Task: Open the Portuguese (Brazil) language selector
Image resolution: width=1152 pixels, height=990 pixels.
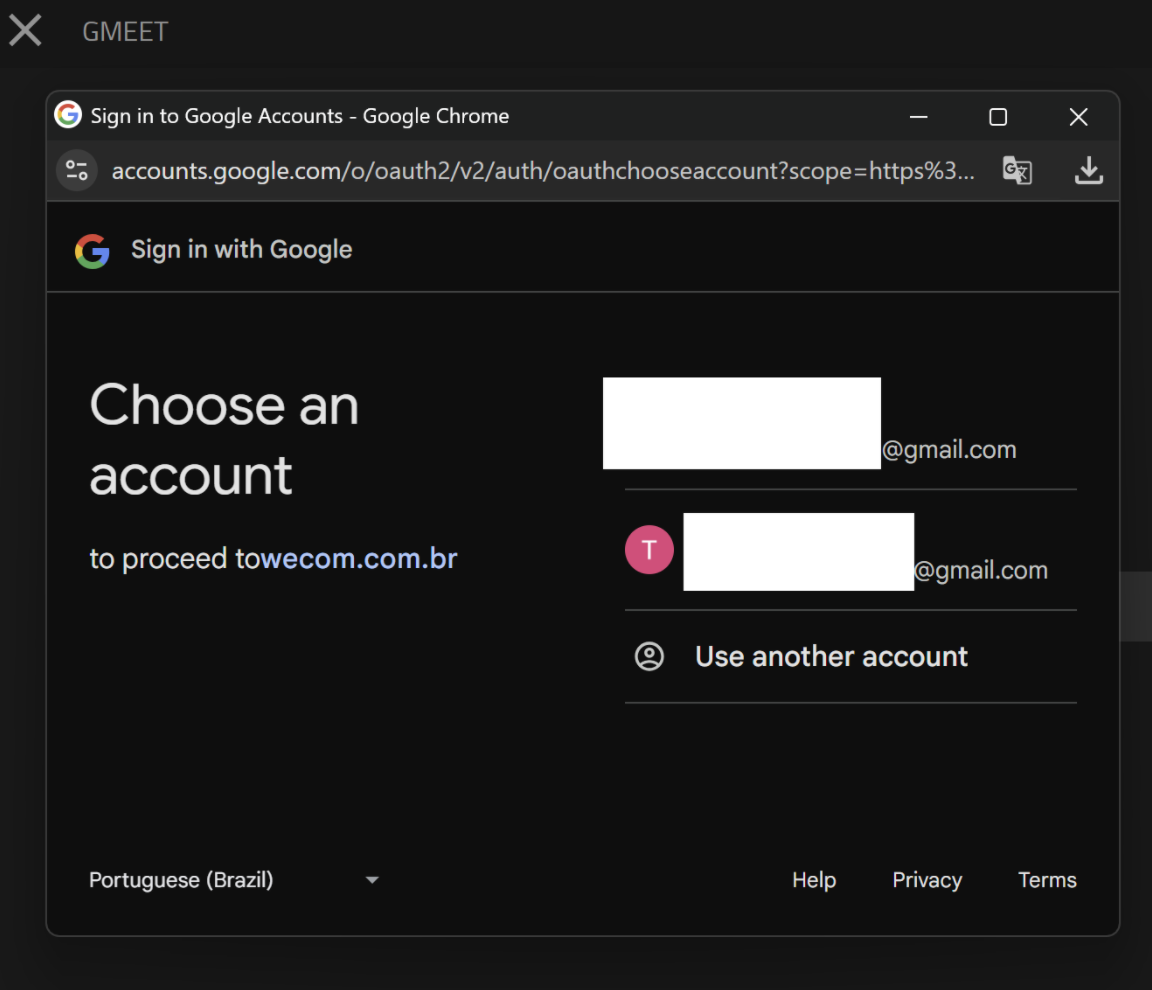Action: point(181,880)
